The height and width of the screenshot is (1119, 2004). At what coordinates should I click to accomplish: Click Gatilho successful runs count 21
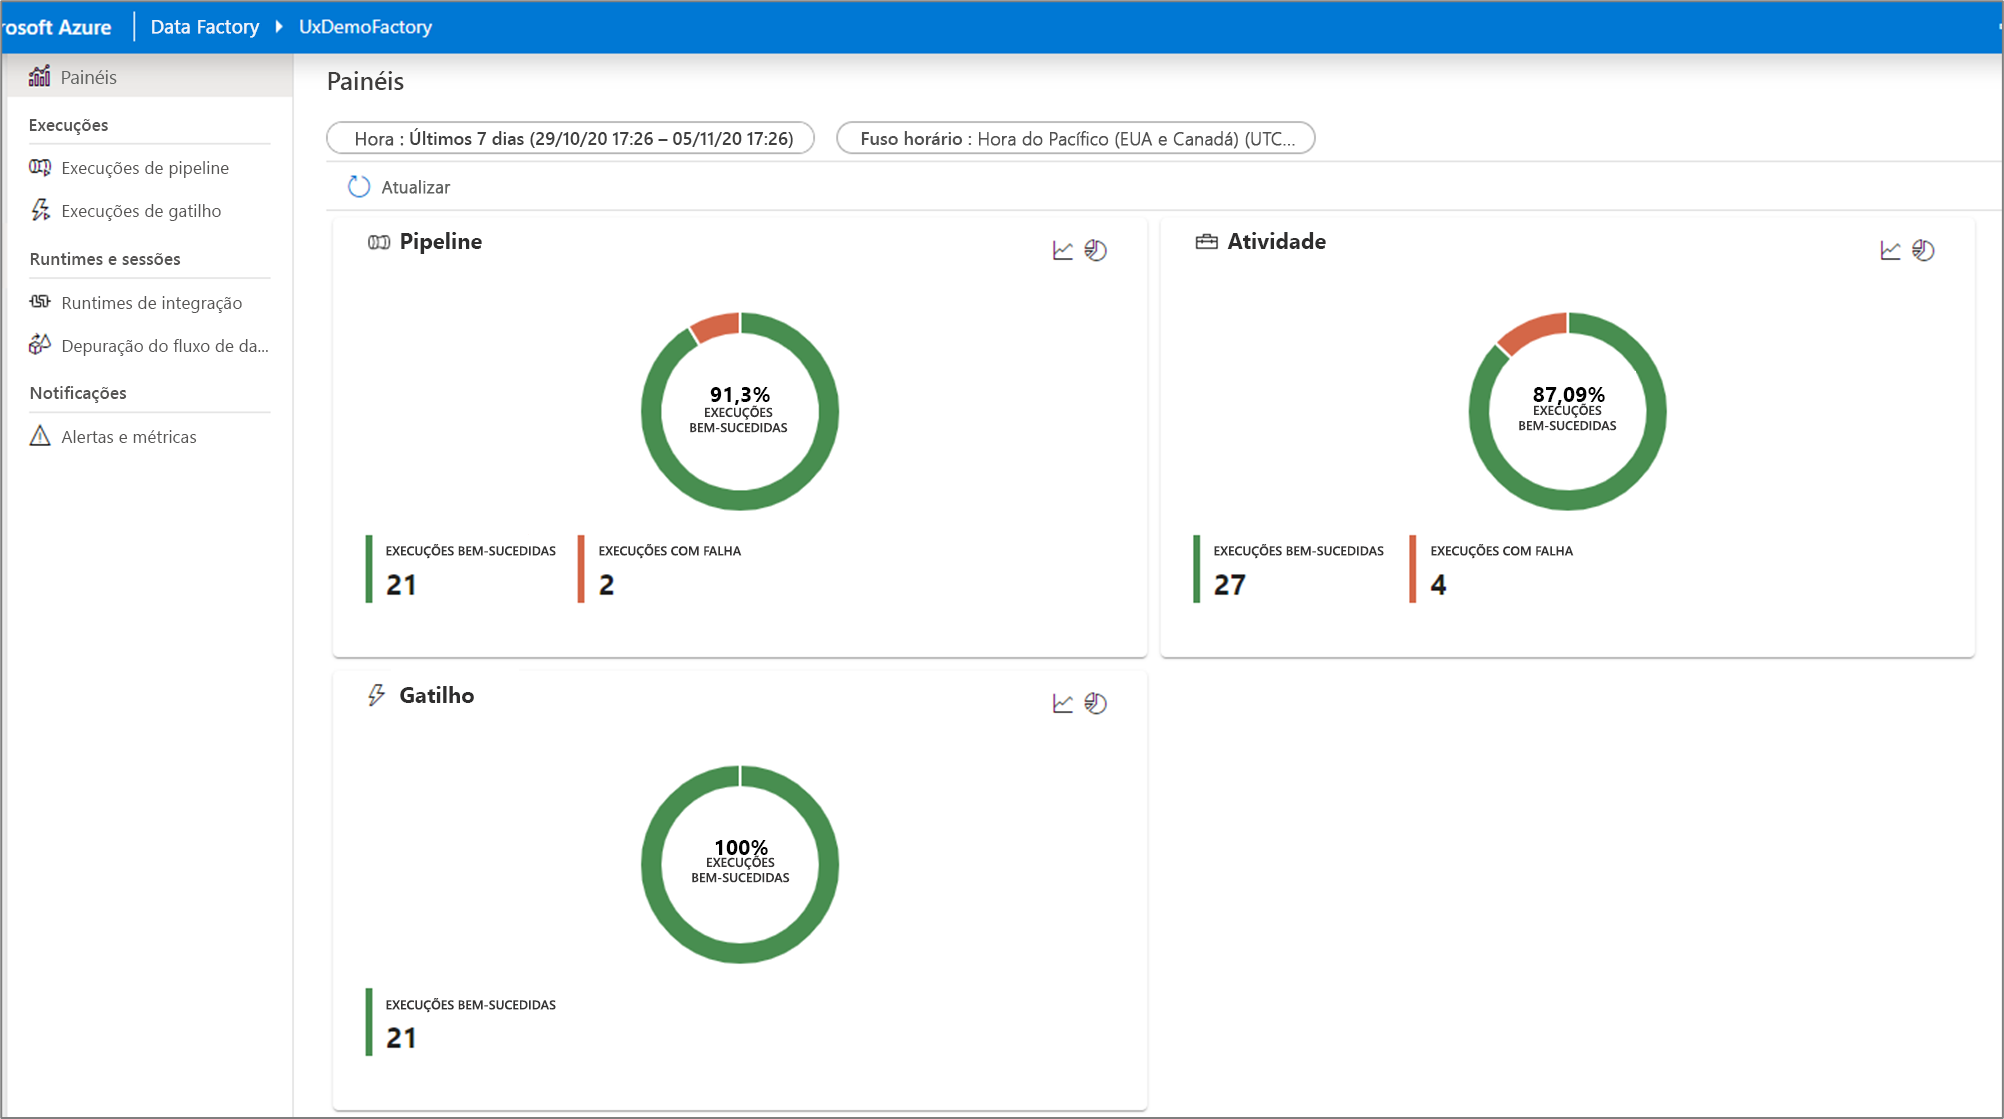(x=401, y=1038)
